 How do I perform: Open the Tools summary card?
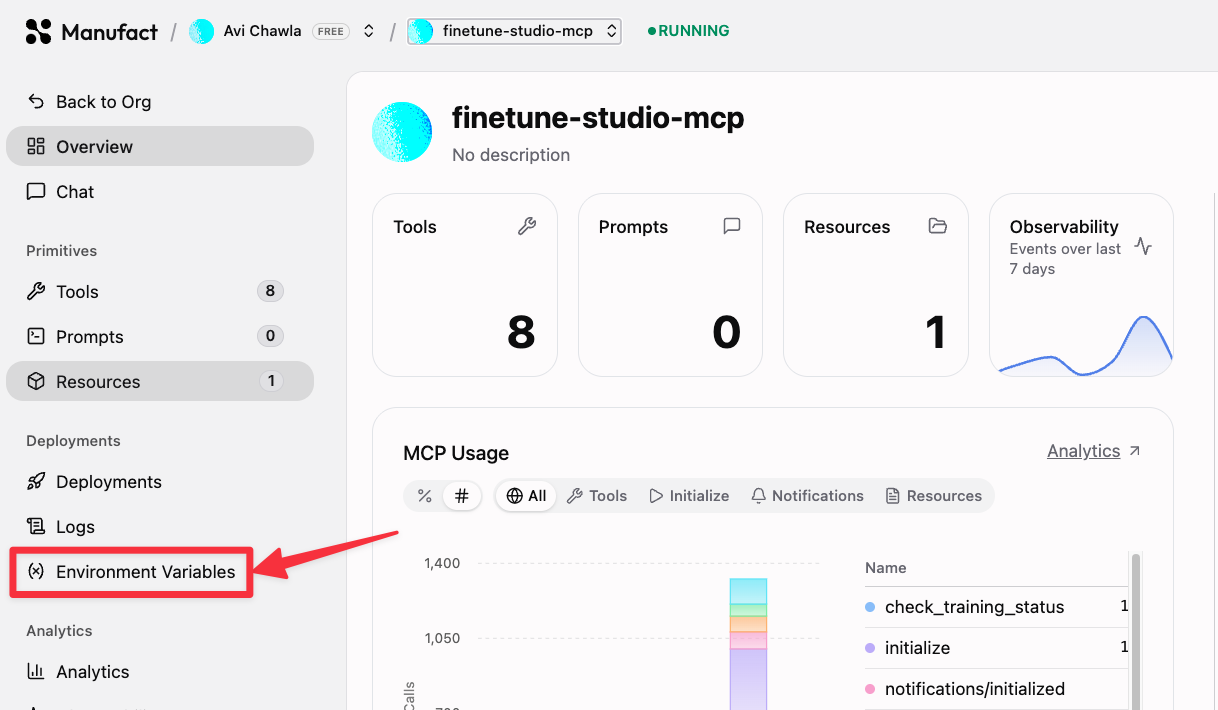tap(465, 285)
